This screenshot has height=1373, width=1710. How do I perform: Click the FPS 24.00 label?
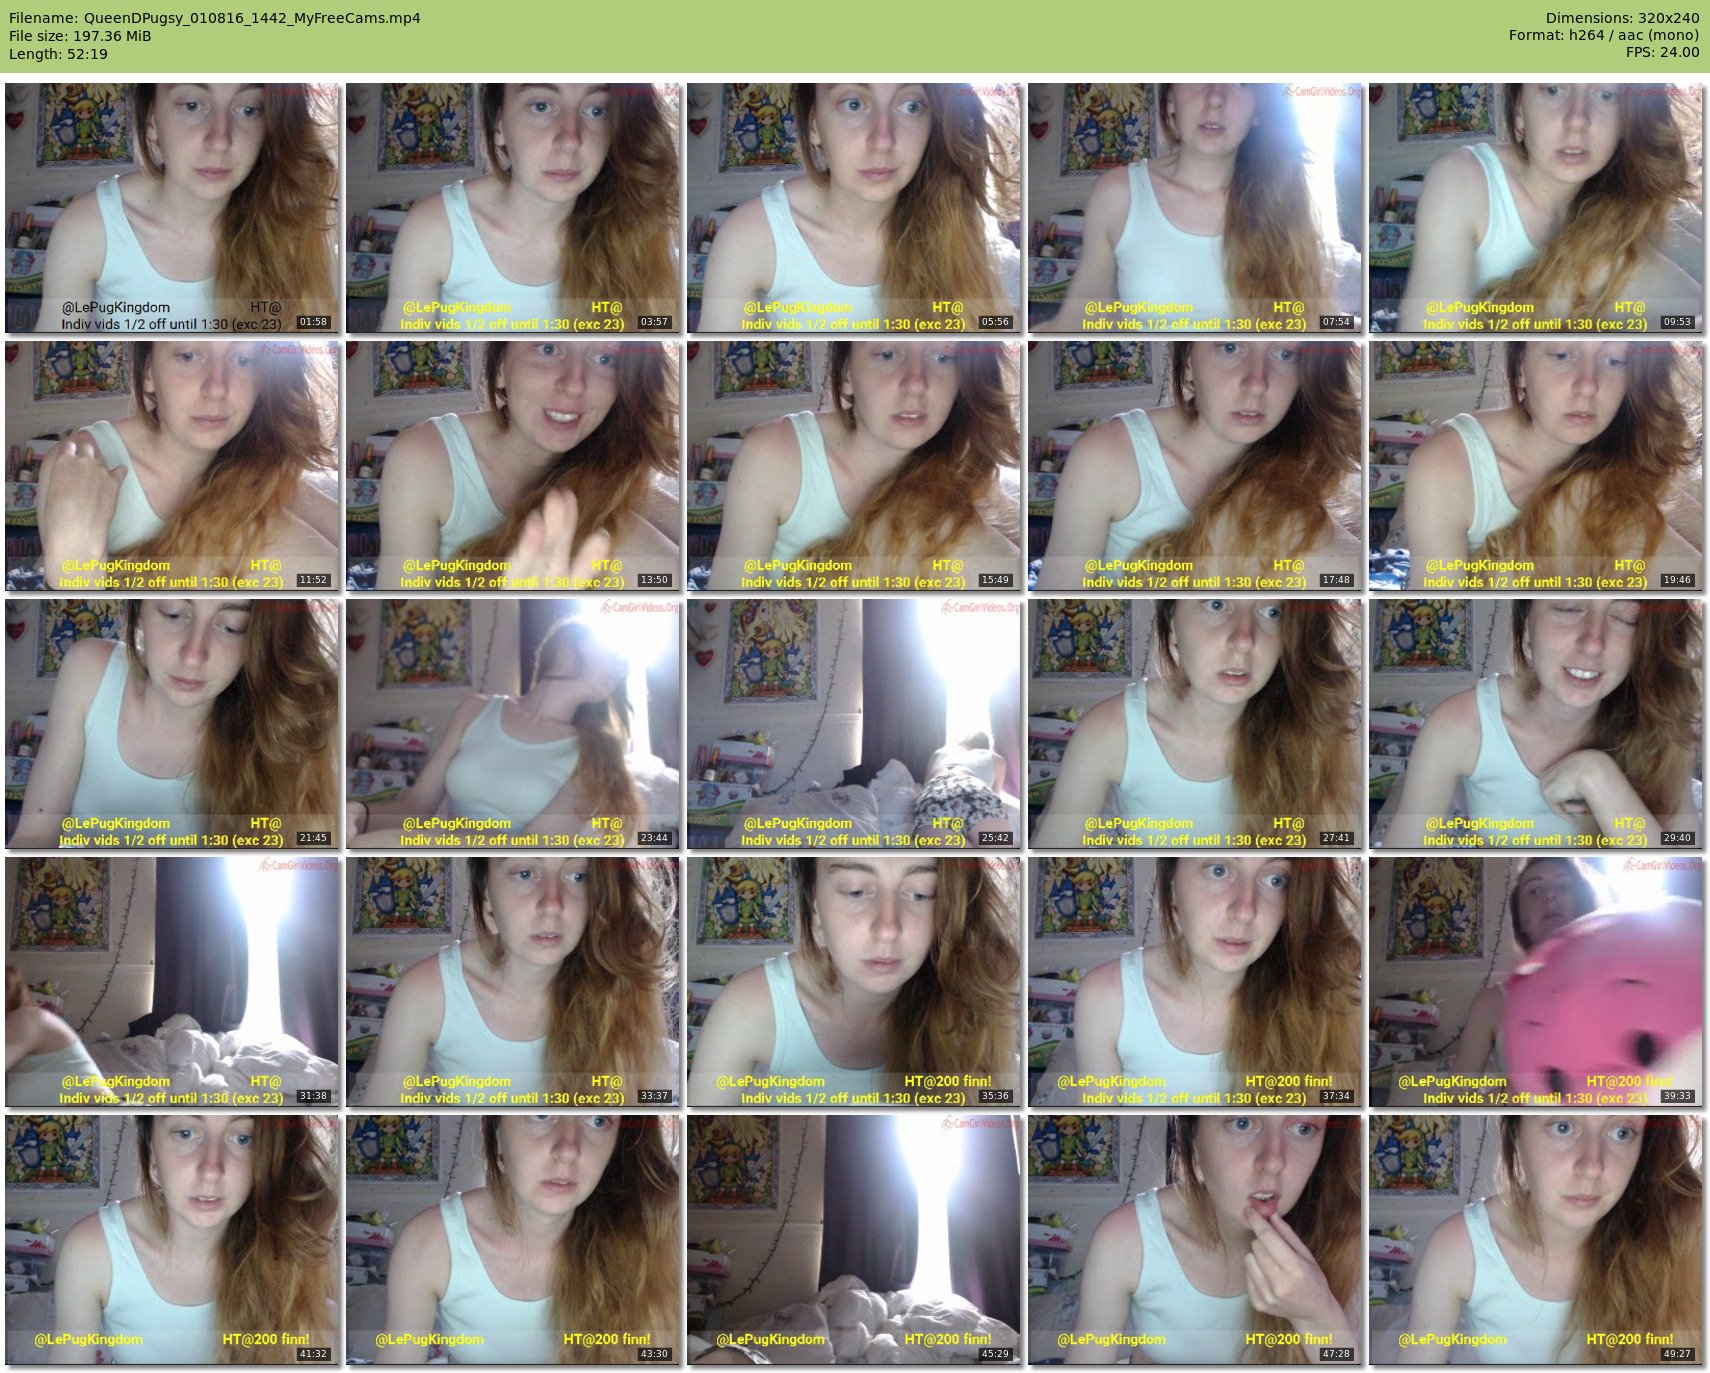(1662, 52)
